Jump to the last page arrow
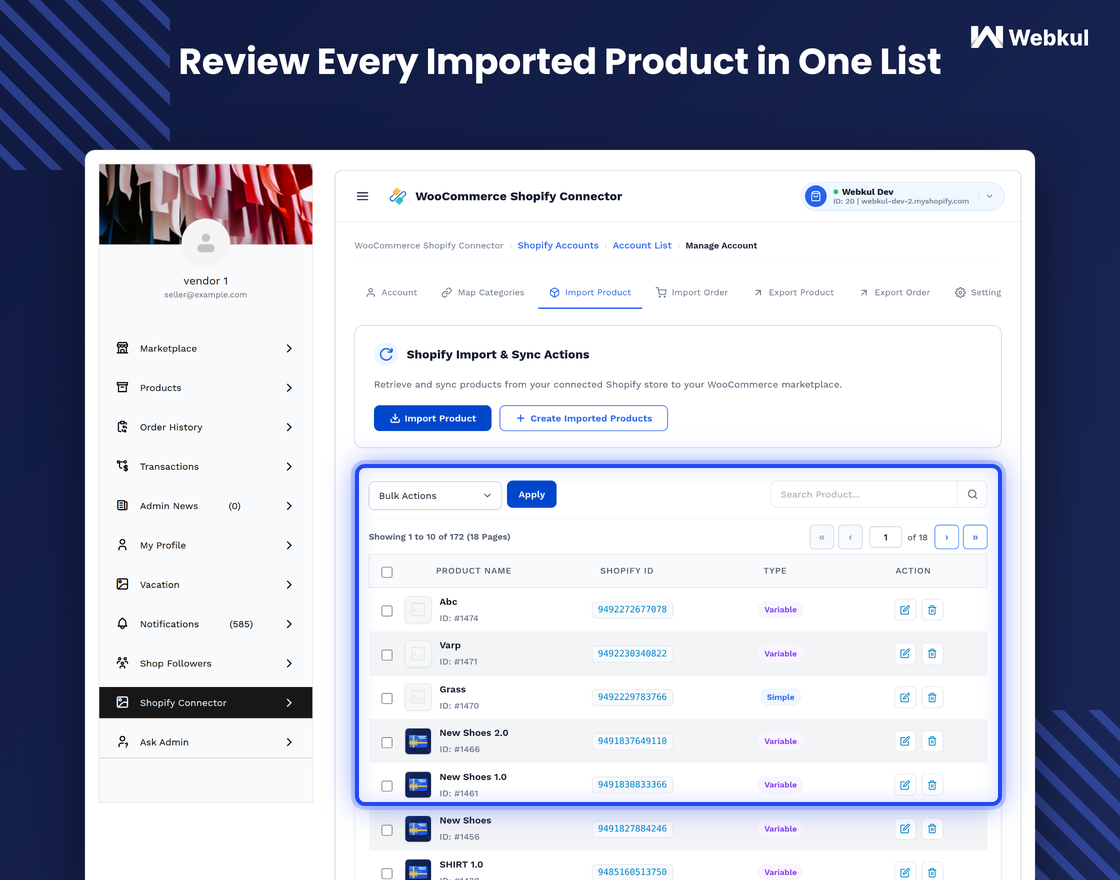The width and height of the screenshot is (1120, 880). [x=975, y=537]
